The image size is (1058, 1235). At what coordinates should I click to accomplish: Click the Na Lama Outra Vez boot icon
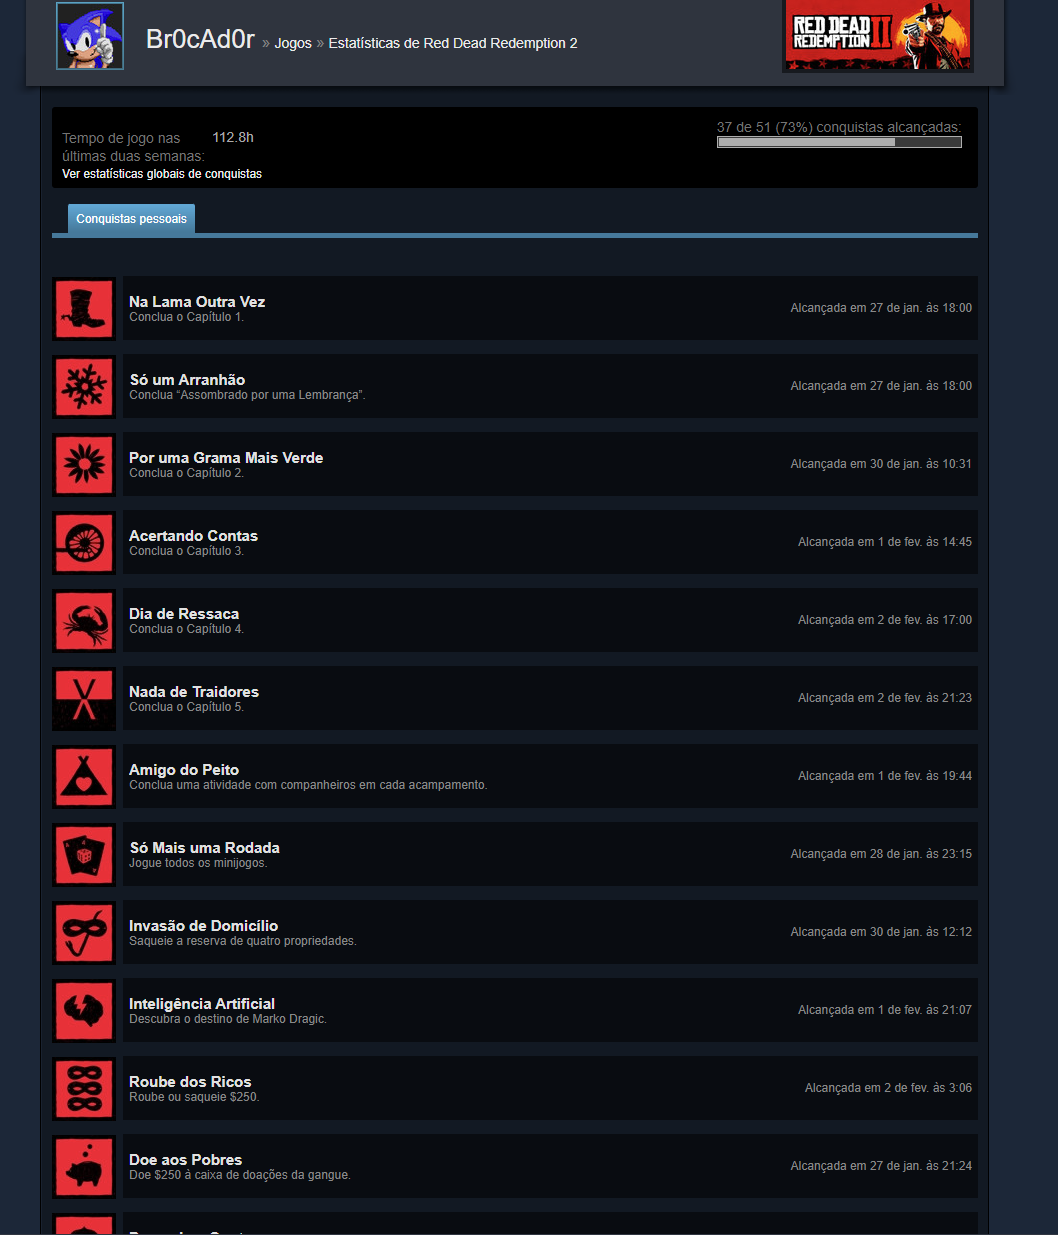(x=83, y=308)
